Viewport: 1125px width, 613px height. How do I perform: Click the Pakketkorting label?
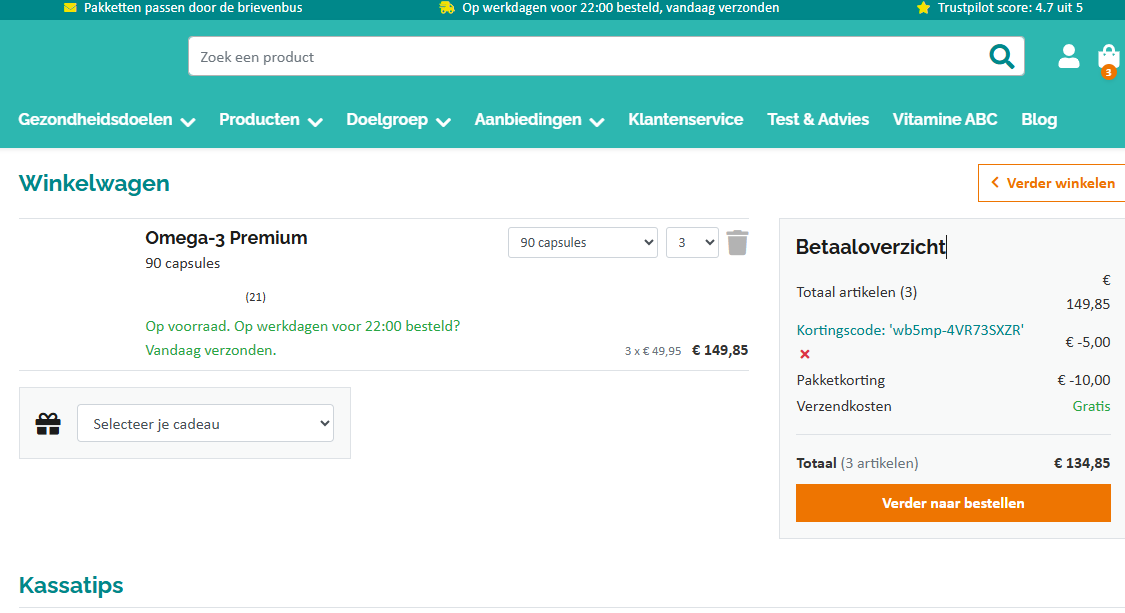(840, 380)
